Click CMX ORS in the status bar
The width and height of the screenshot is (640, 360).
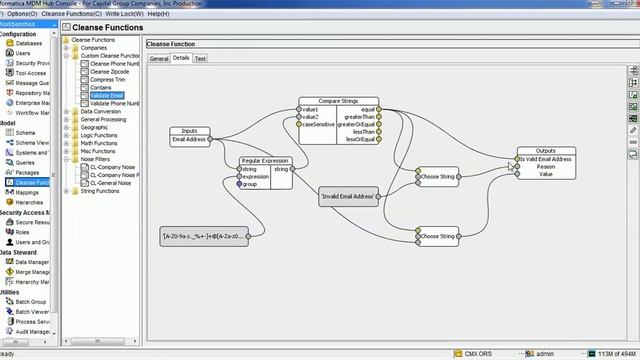point(478,353)
